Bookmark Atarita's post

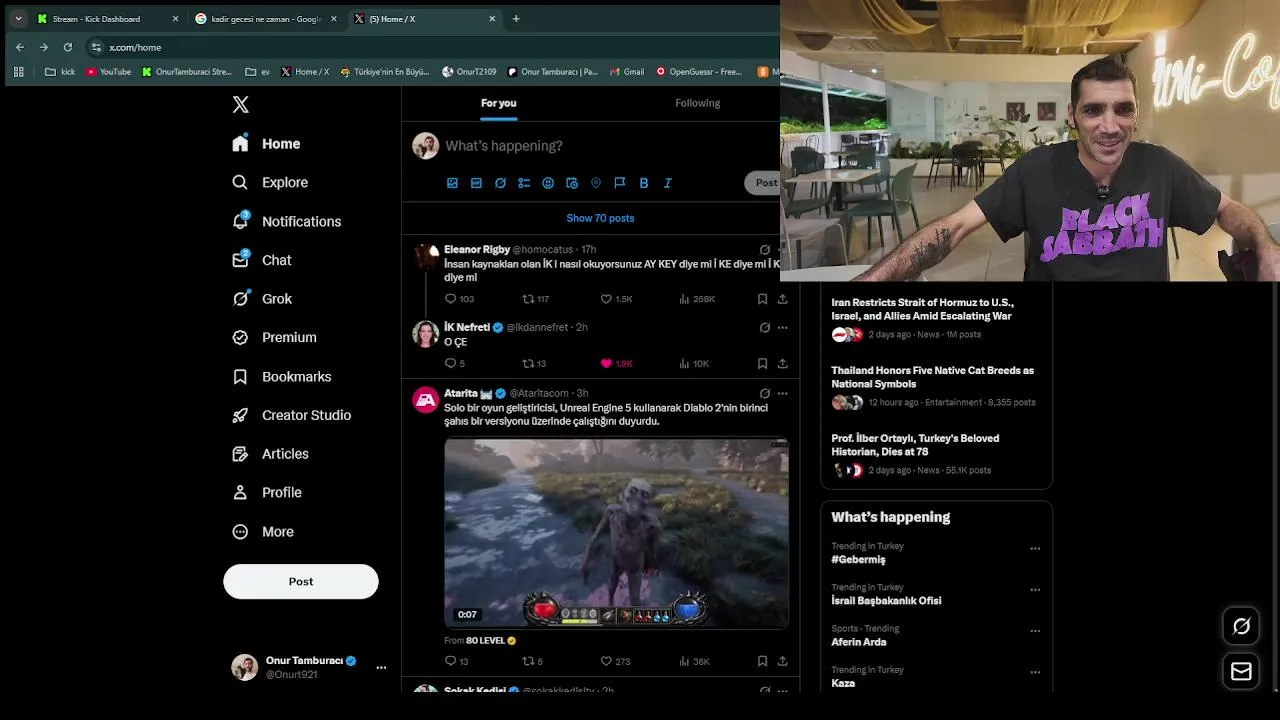click(762, 661)
